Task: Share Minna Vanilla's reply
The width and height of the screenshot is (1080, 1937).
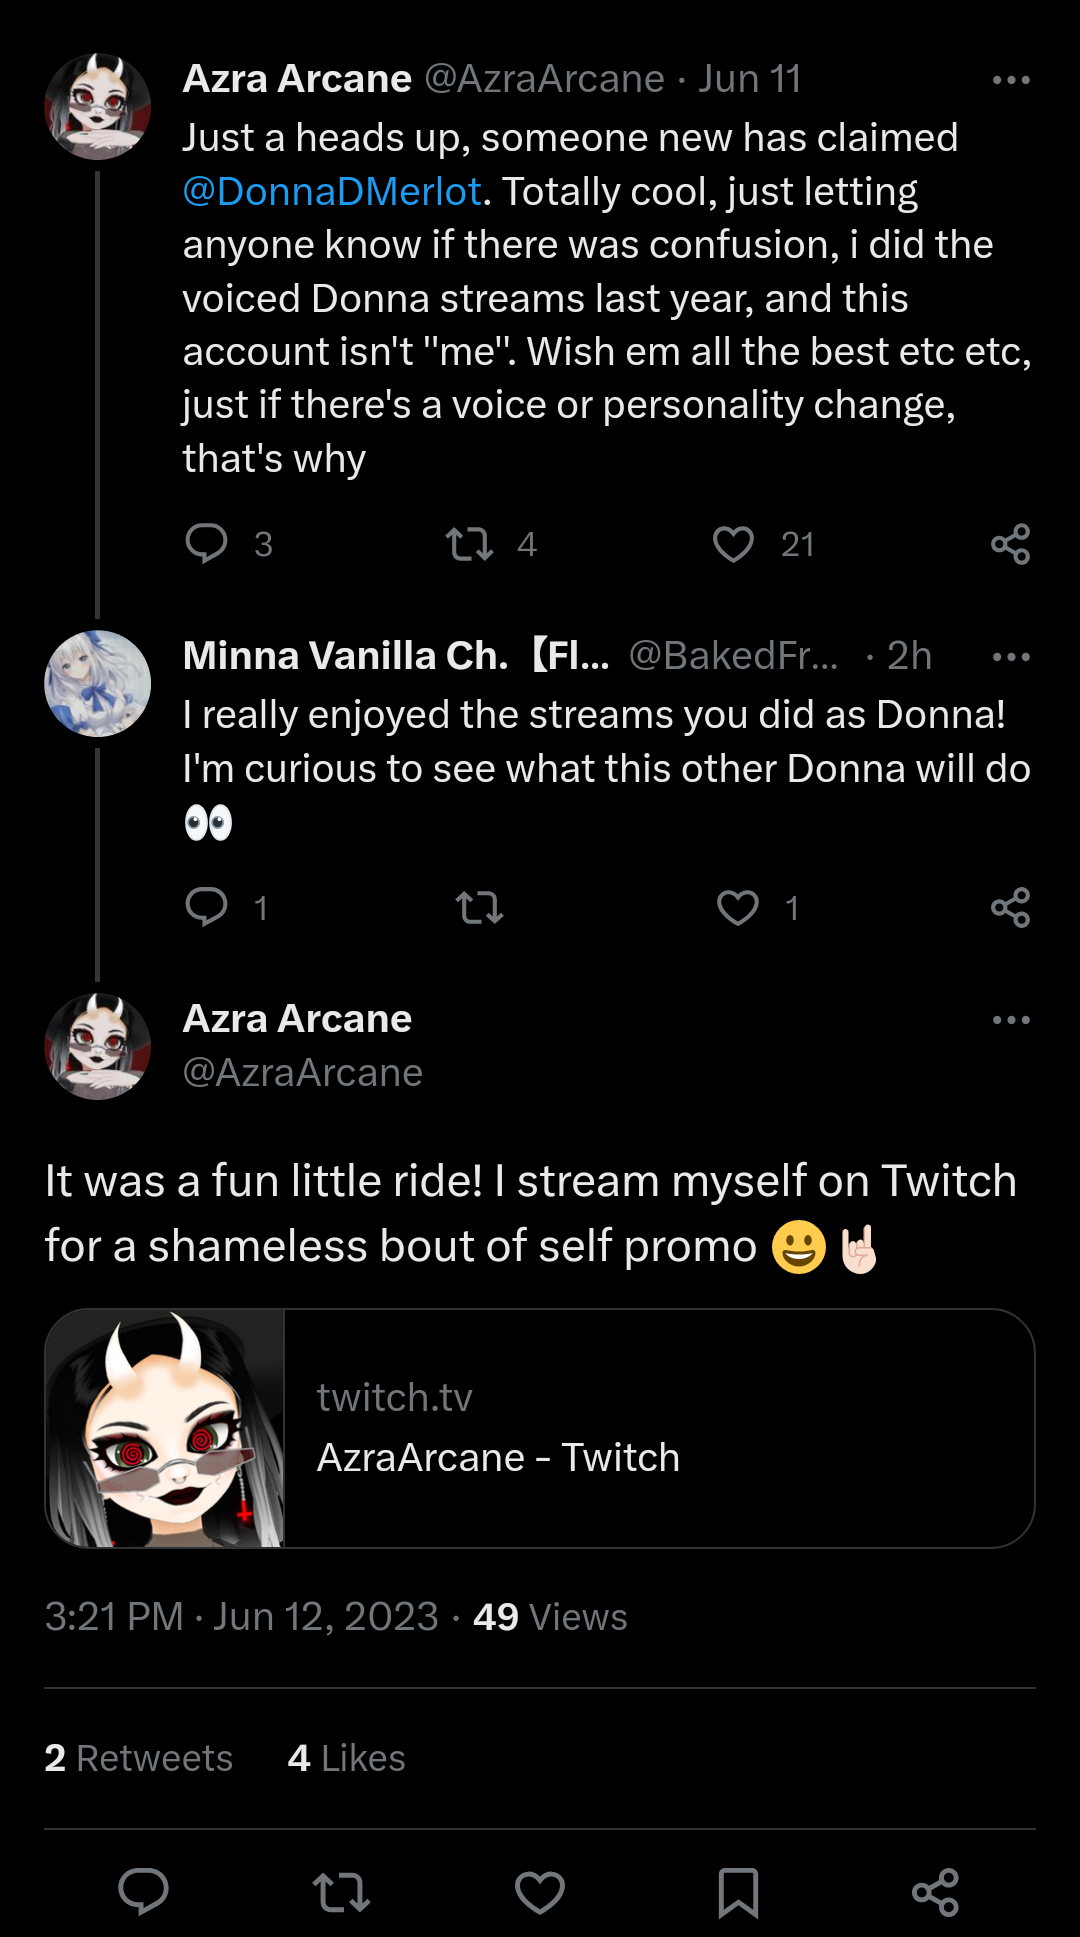Action: pyautogui.click(x=1010, y=907)
